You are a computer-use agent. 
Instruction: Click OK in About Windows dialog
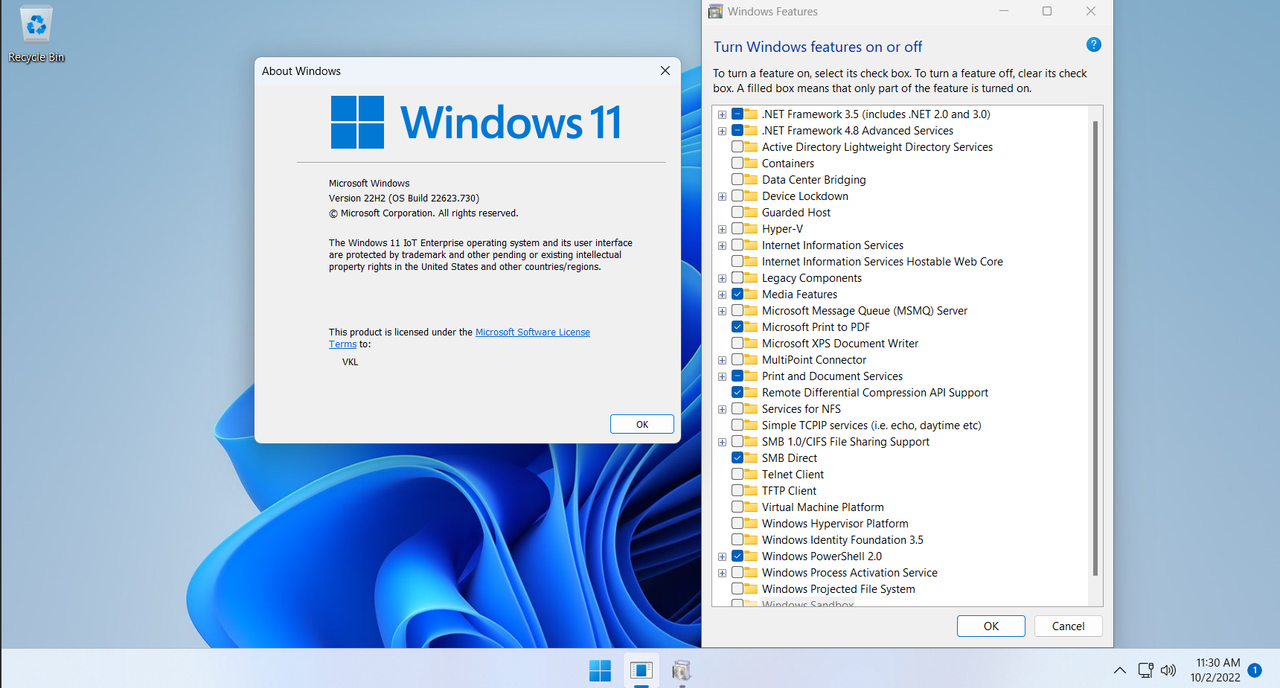(x=642, y=424)
